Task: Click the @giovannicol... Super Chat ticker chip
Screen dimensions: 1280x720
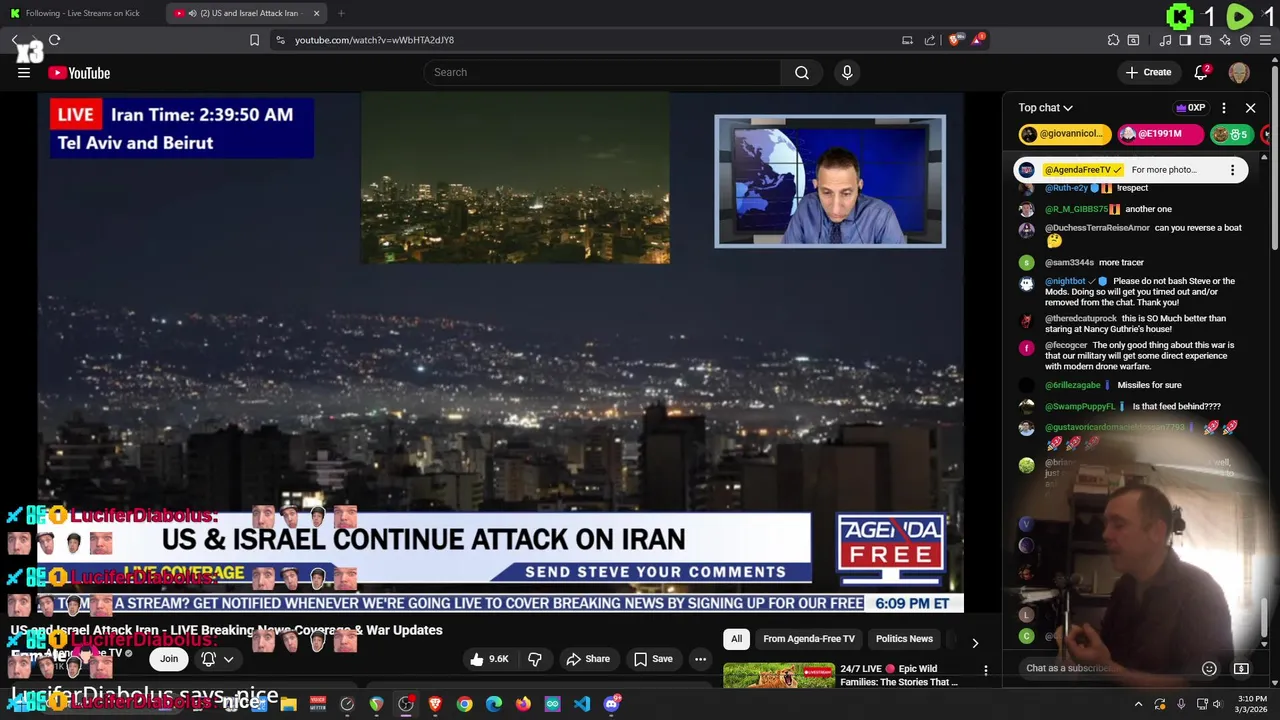Action: [x=1065, y=134]
